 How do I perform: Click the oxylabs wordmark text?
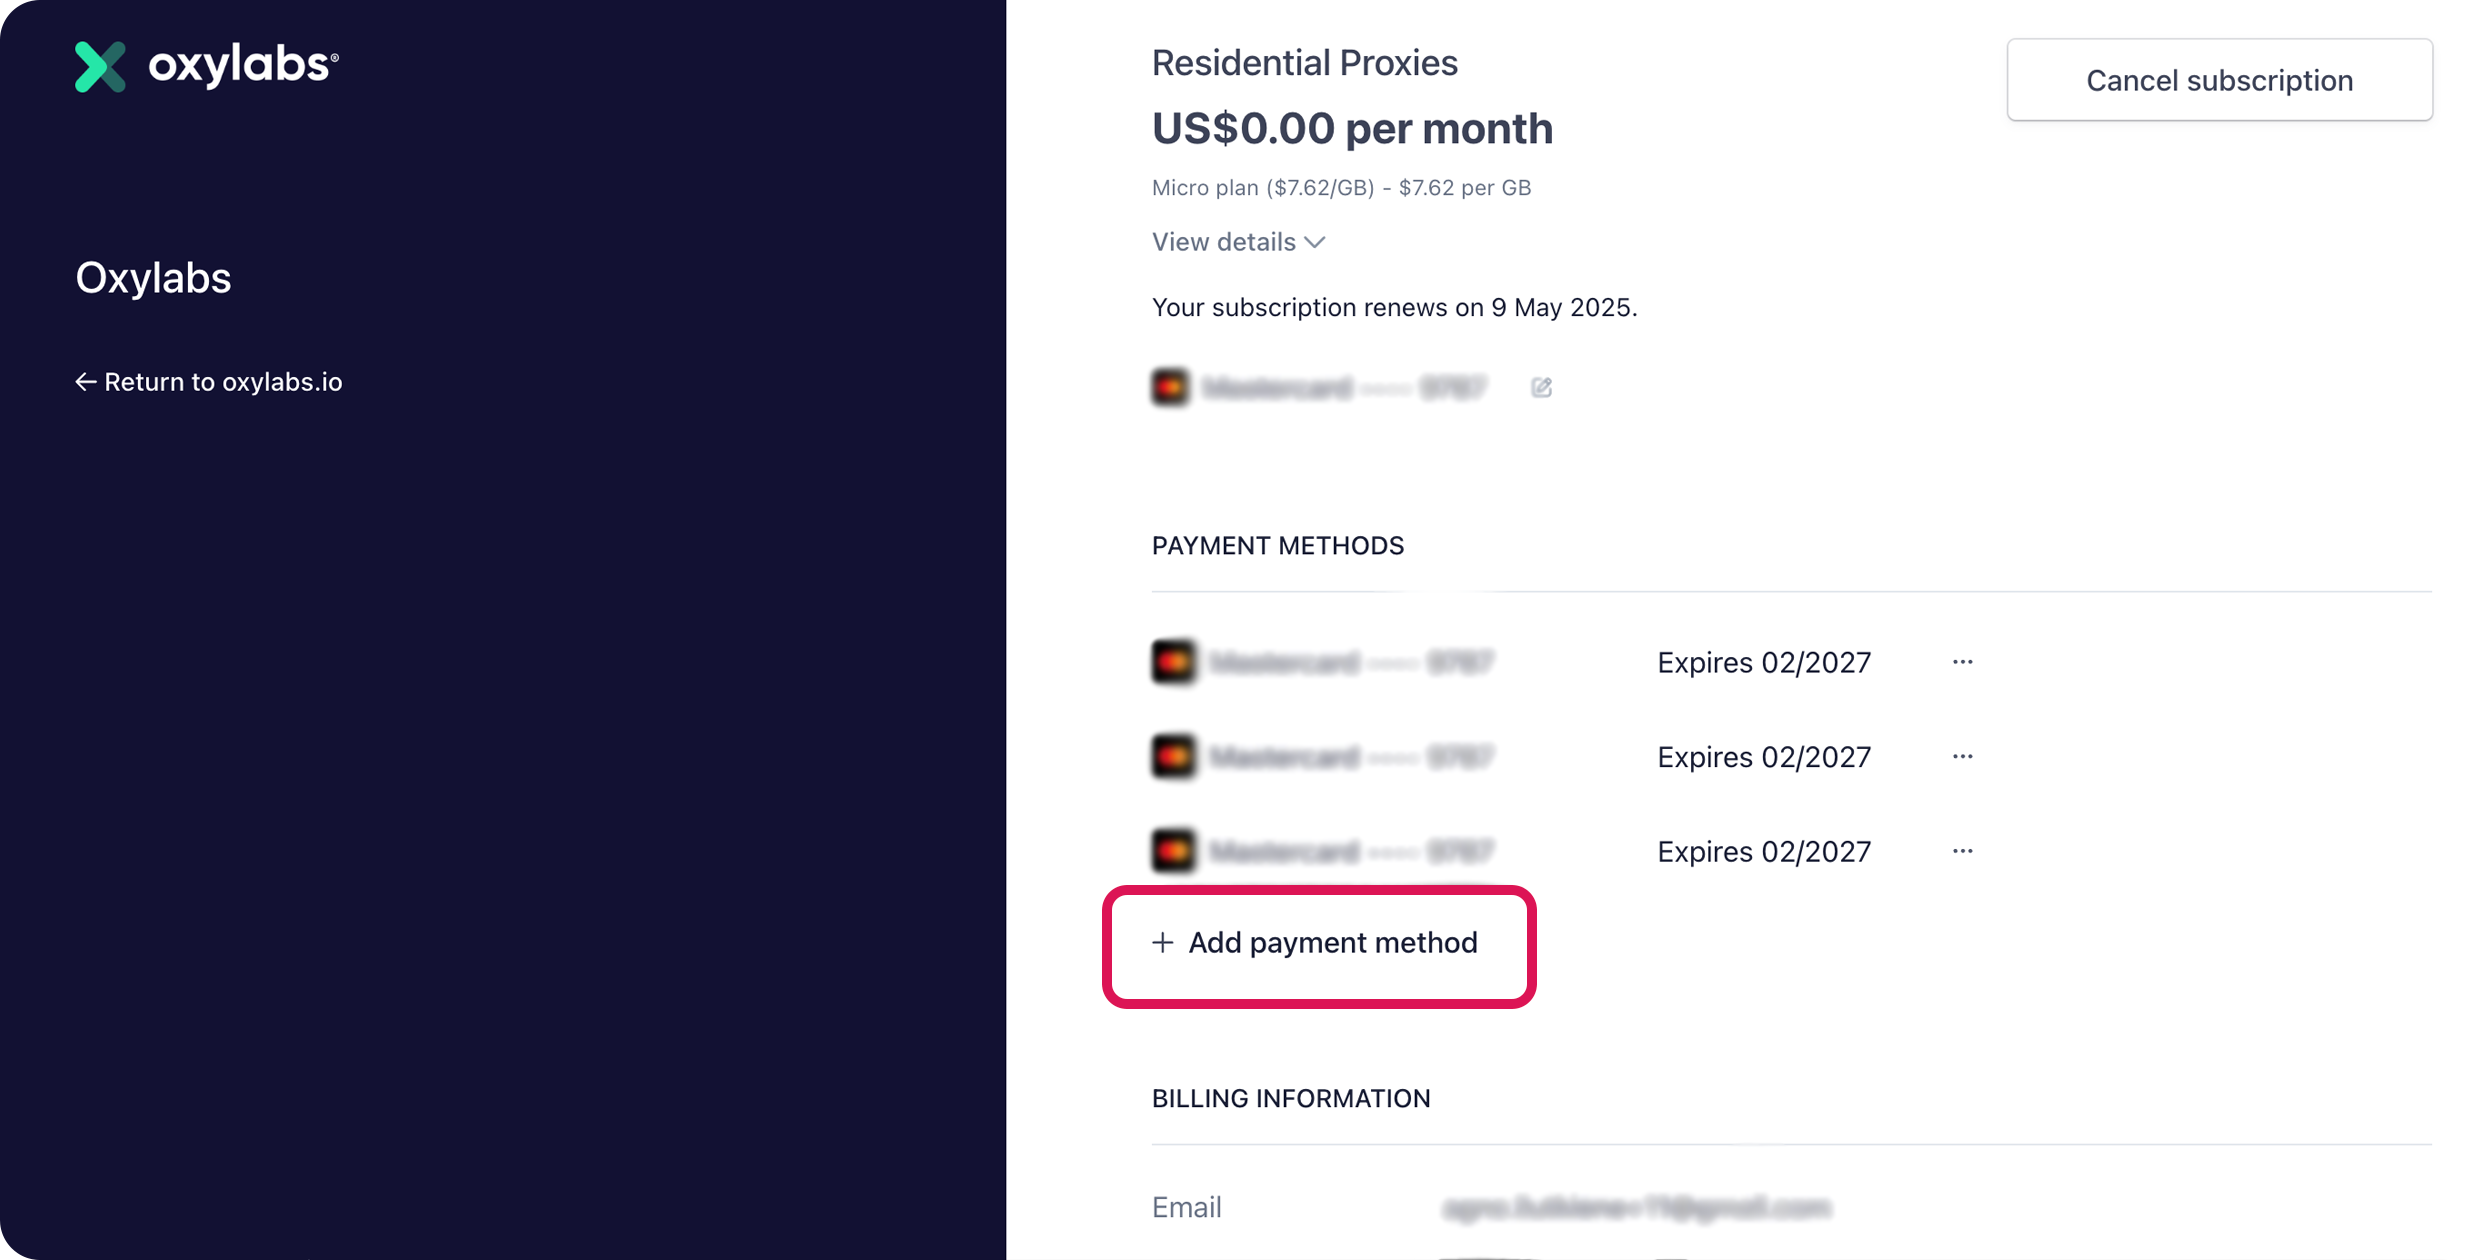[242, 66]
